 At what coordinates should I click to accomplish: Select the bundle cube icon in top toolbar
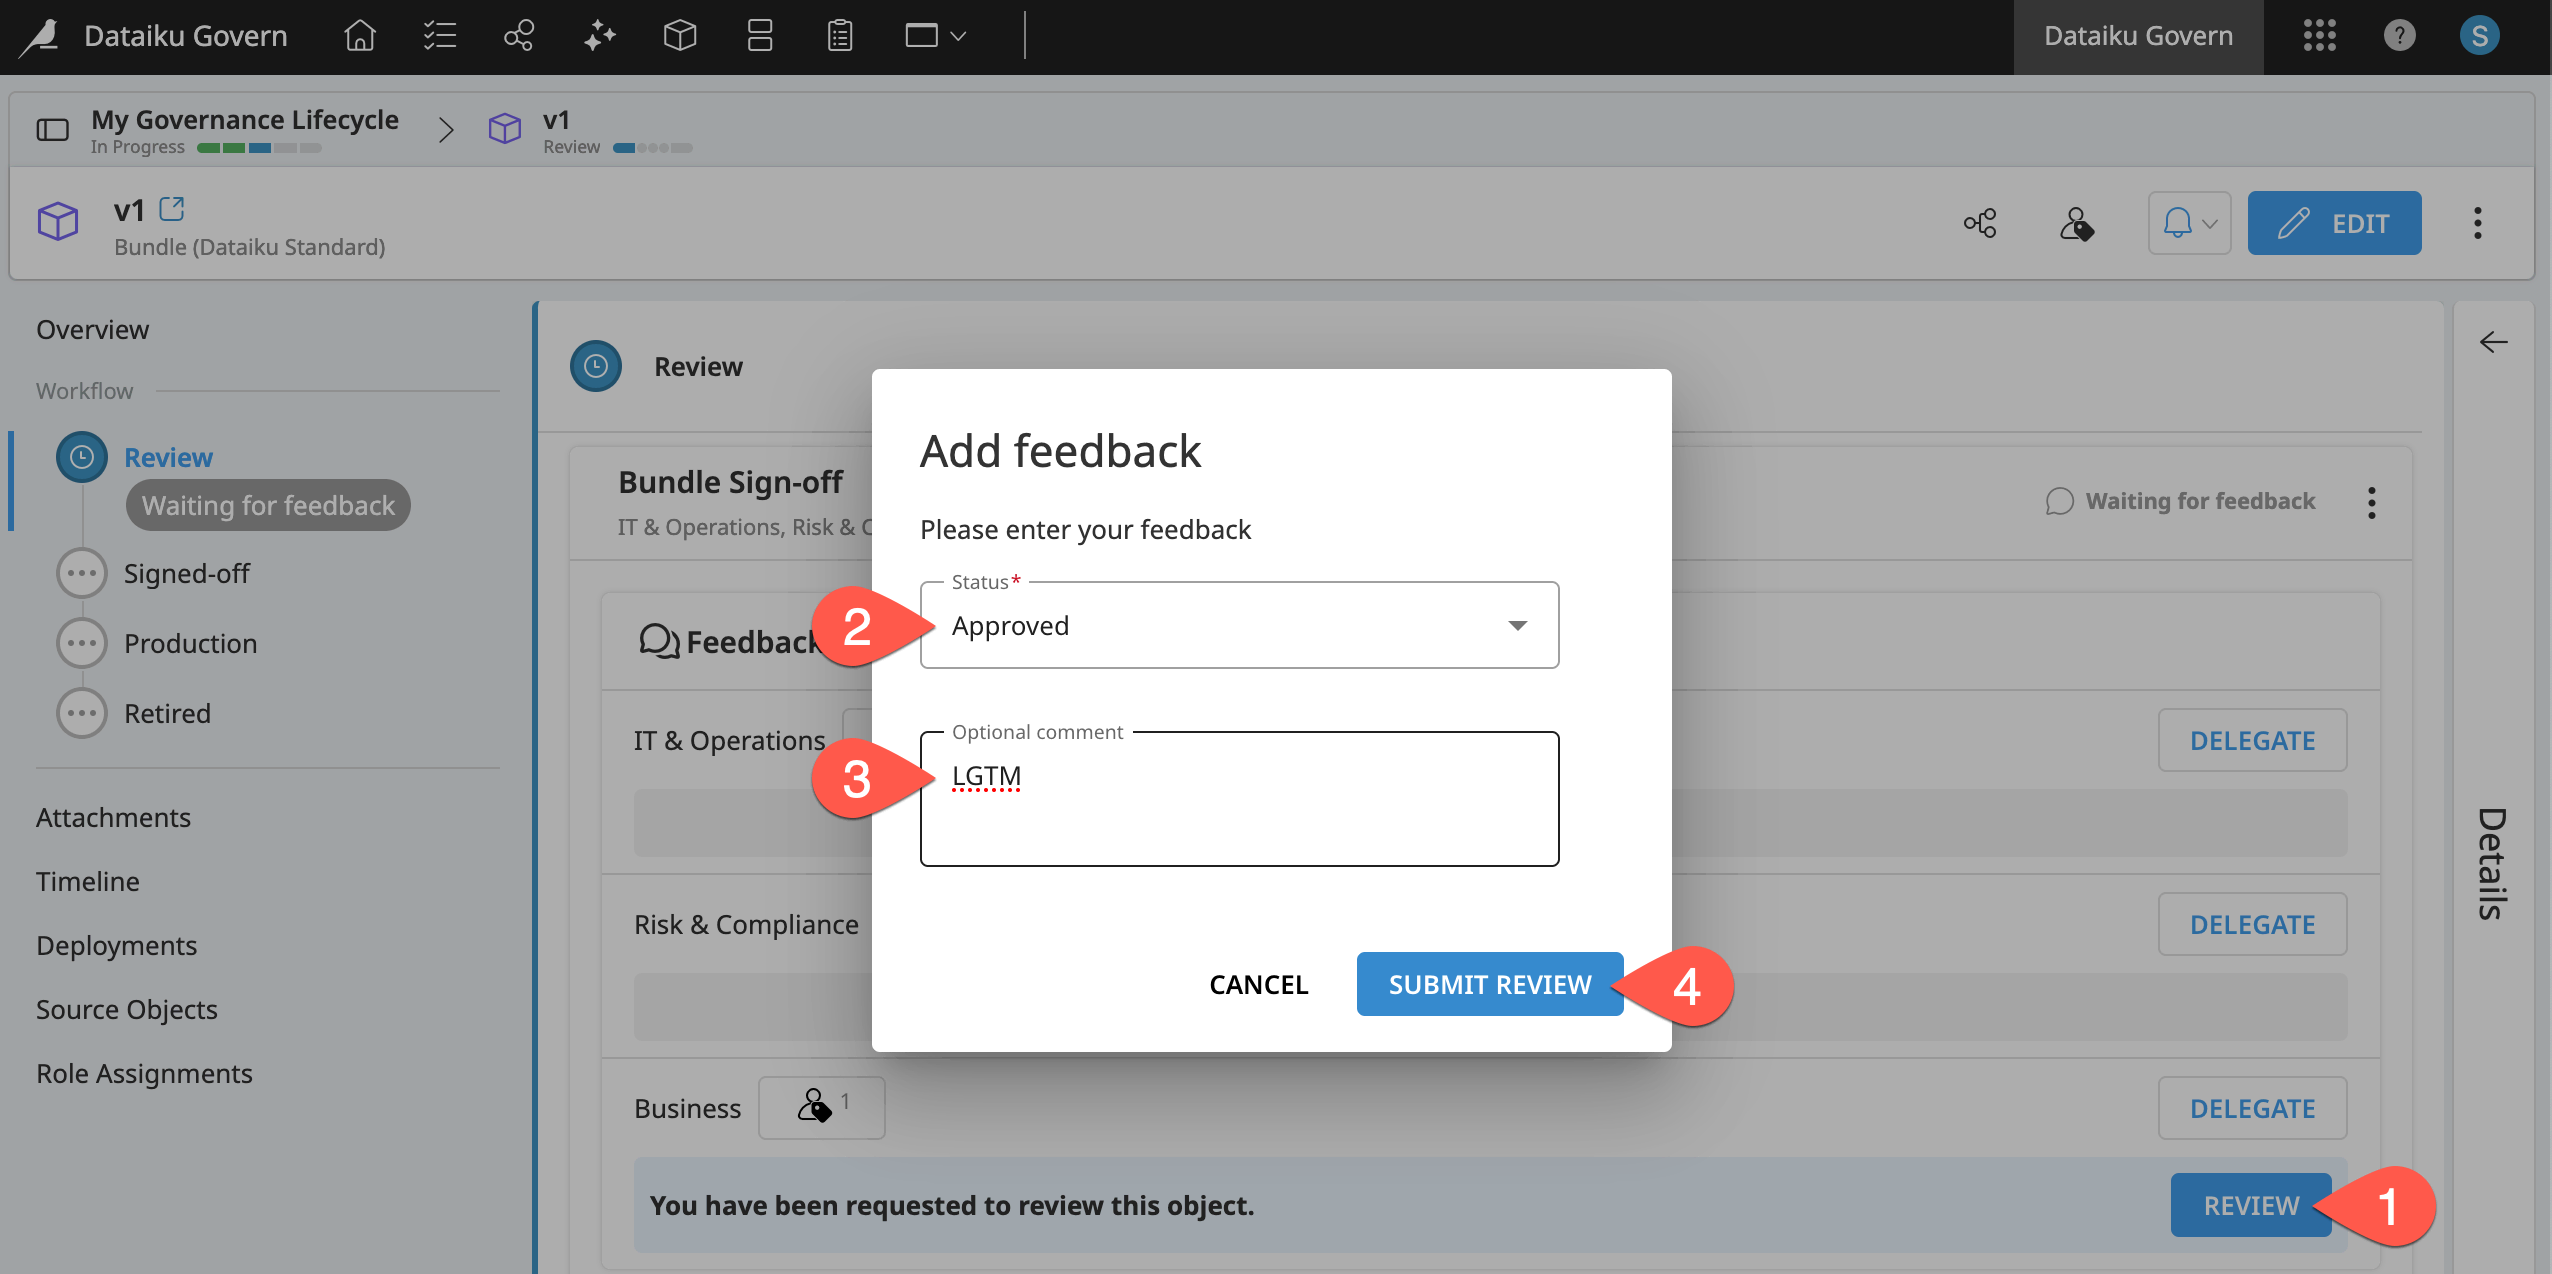pos(678,36)
